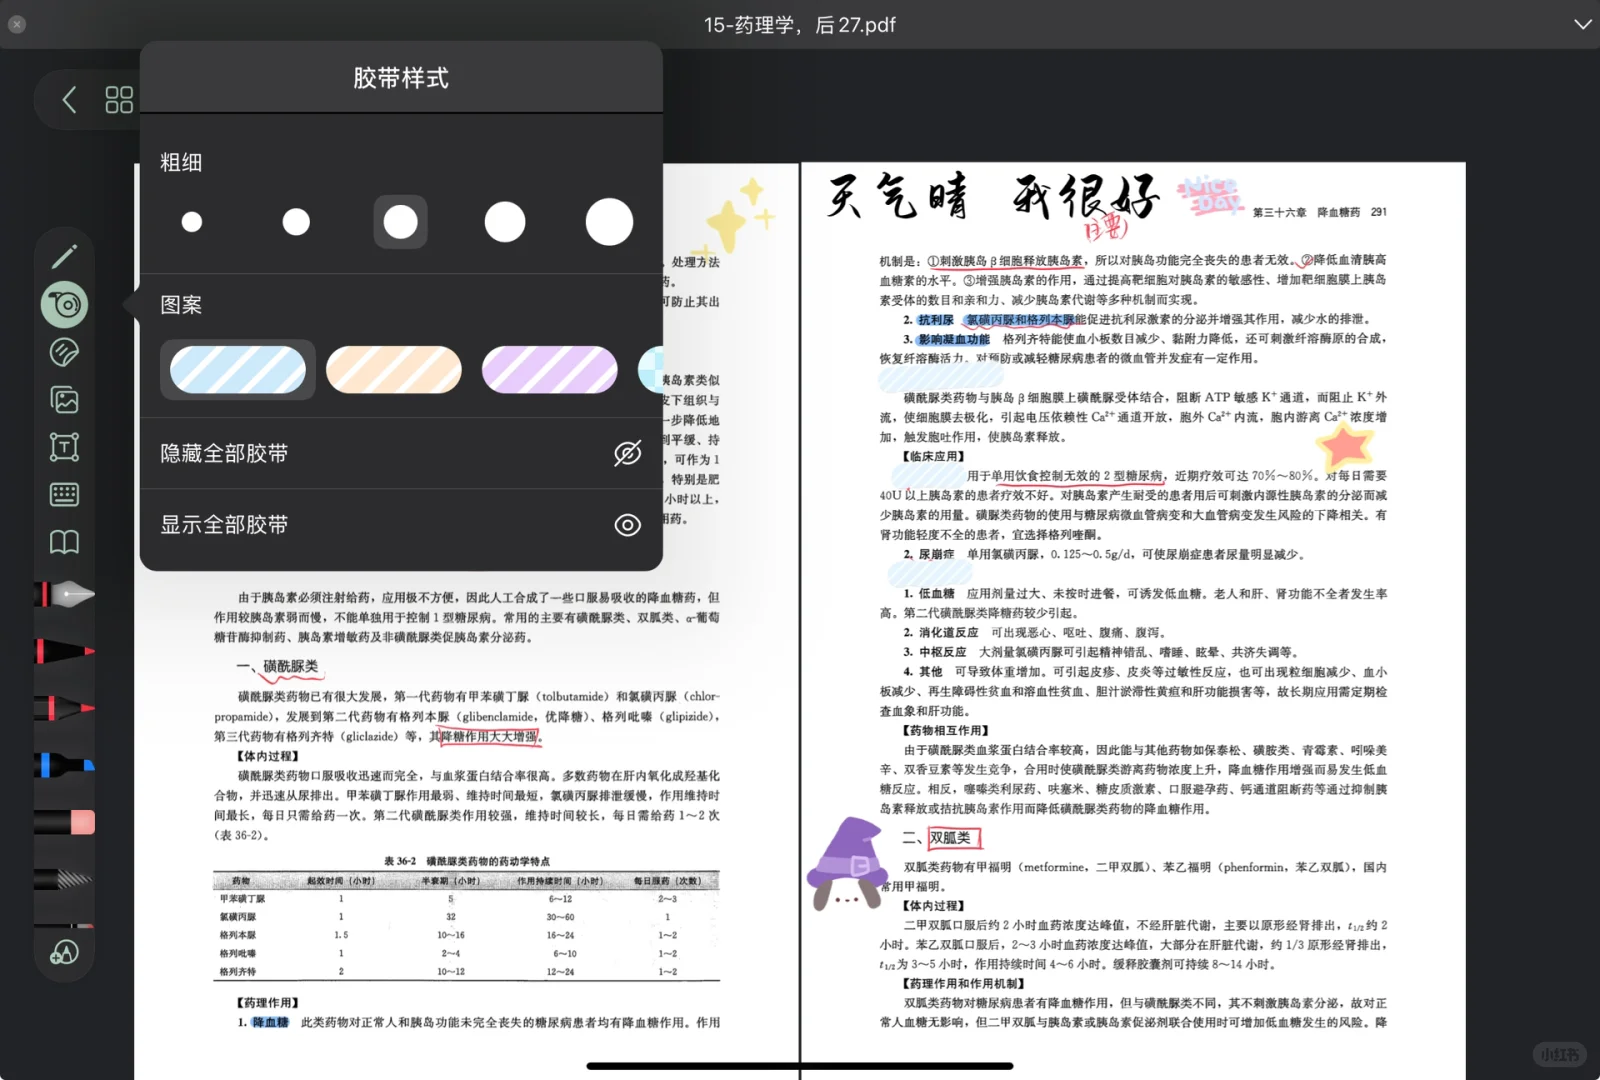This screenshot has width=1600, height=1080.
Task: Expand the top-right down chevron
Action: (x=1582, y=24)
